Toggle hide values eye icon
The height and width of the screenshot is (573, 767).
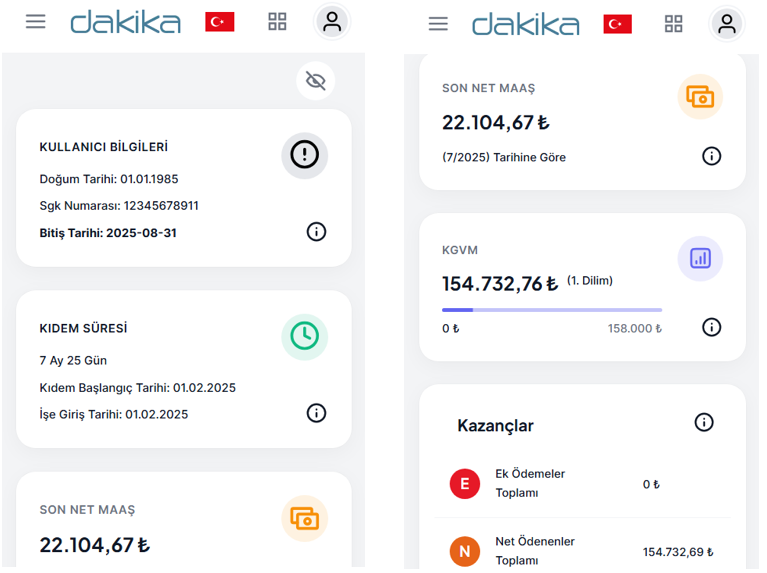coord(316,81)
